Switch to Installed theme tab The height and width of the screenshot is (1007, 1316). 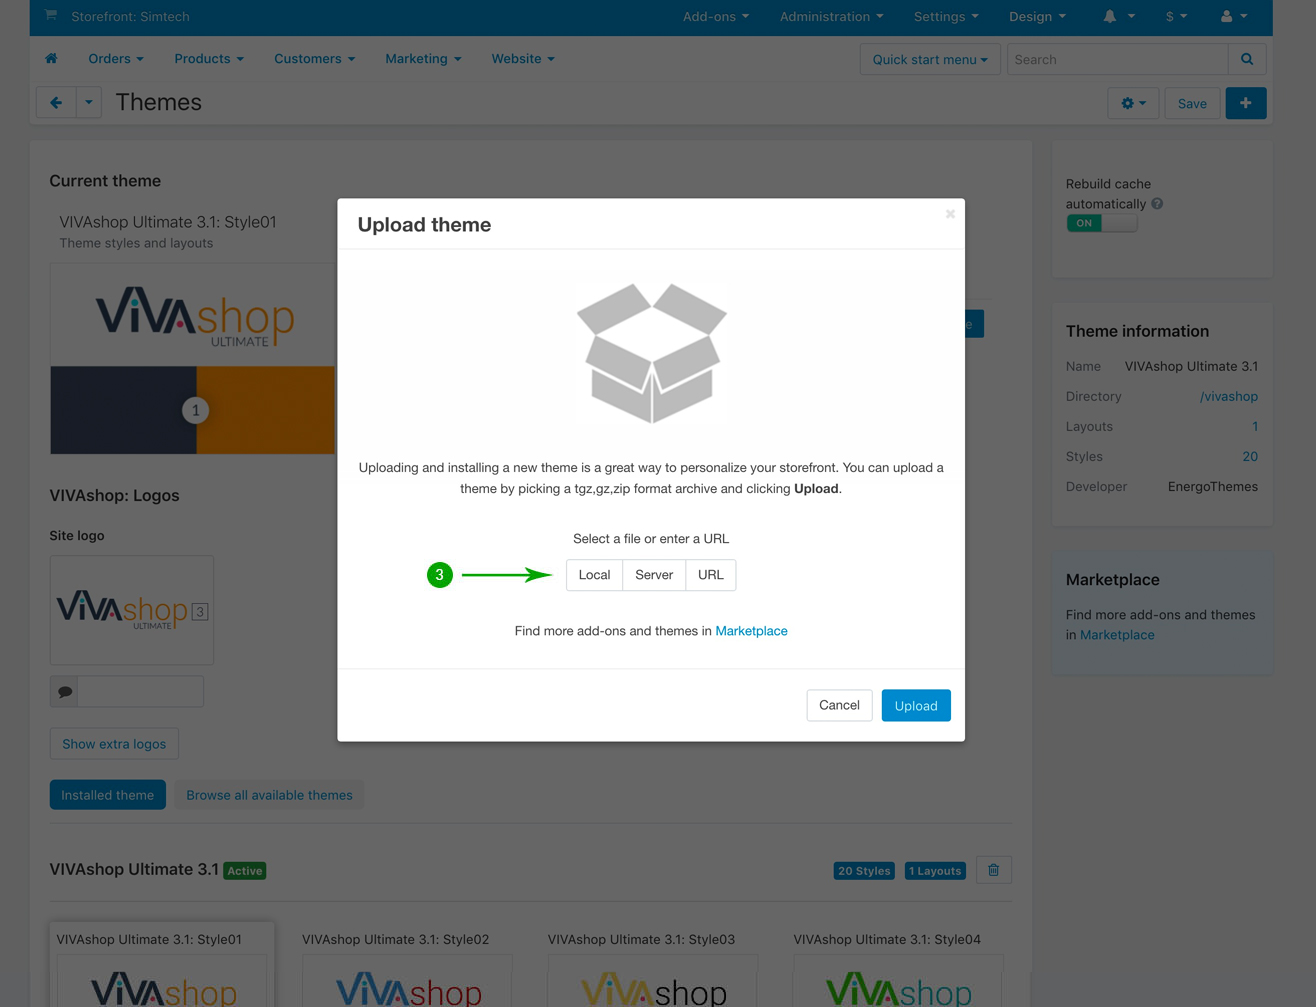pyautogui.click(x=108, y=795)
